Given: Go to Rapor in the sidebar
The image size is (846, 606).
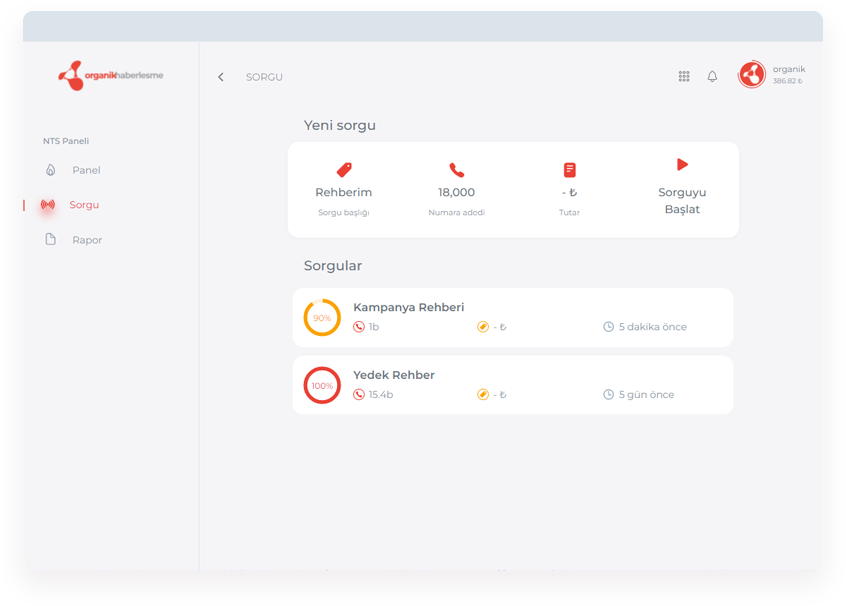Looking at the screenshot, I should (87, 240).
